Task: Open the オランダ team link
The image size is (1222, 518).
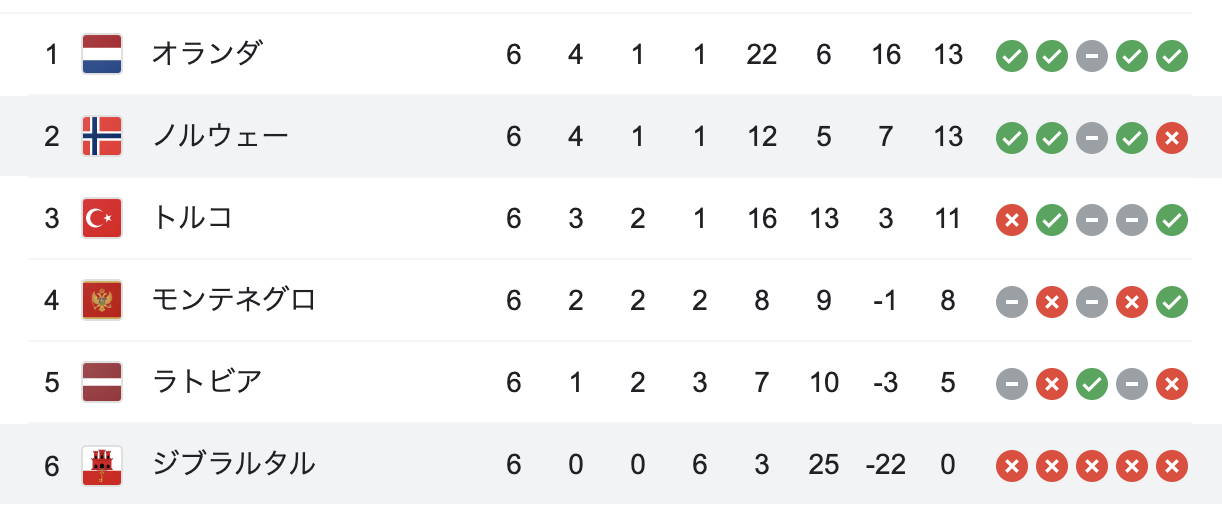Action: click(x=206, y=54)
